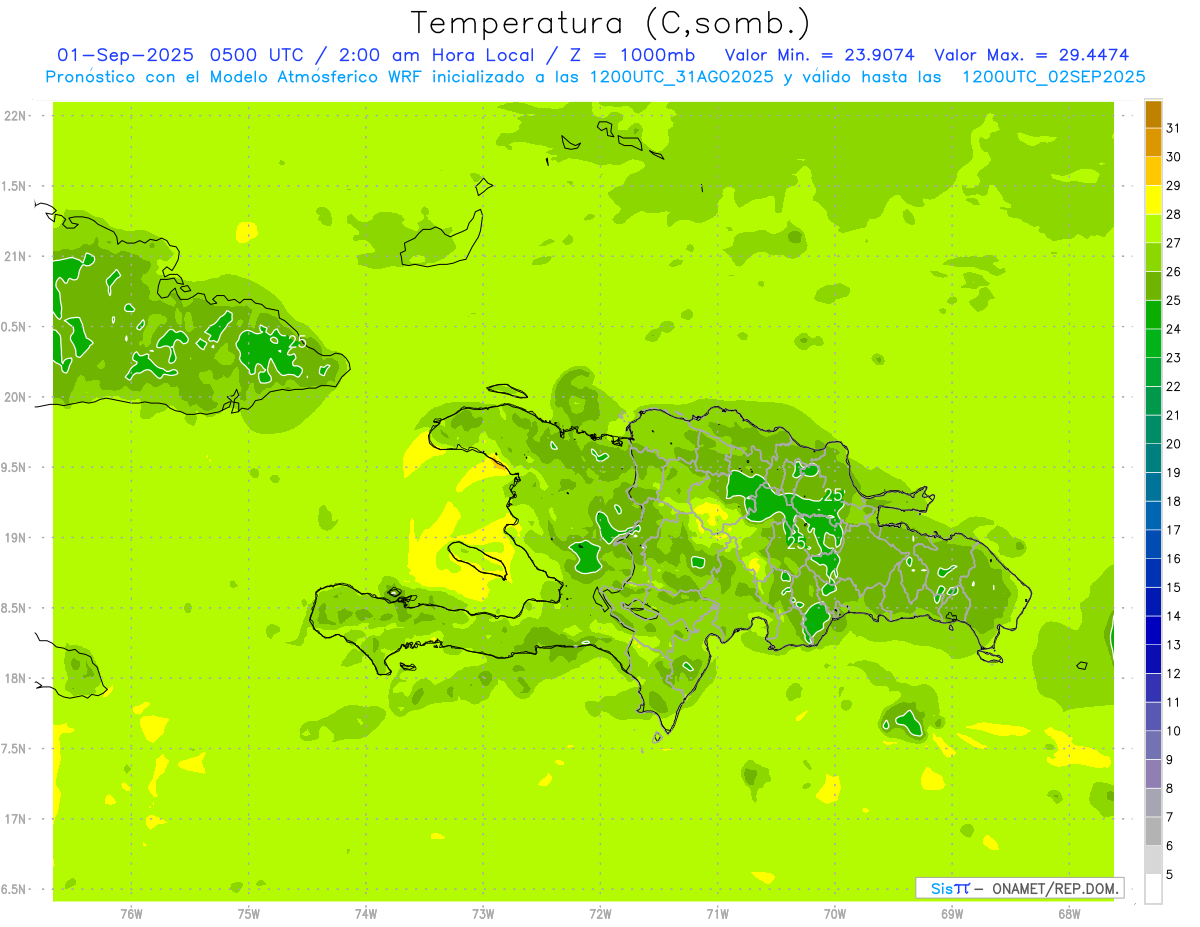Screen dimensions: 1200x927
Task: Click the legend color band between 24 and 25
Action: pyautogui.click(x=1153, y=314)
